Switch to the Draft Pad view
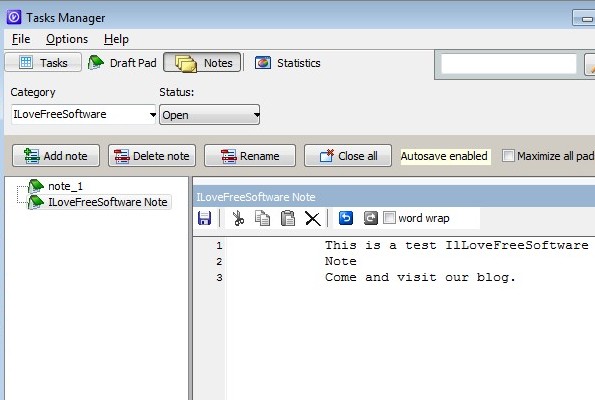Viewport: 595px width, 400px height. (122, 63)
